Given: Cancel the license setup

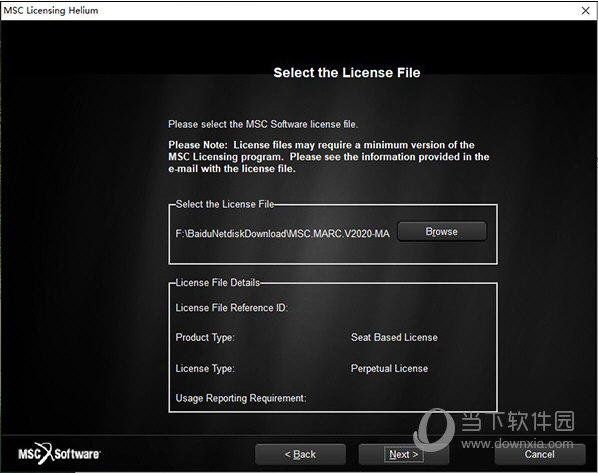Looking at the screenshot, I should point(540,454).
